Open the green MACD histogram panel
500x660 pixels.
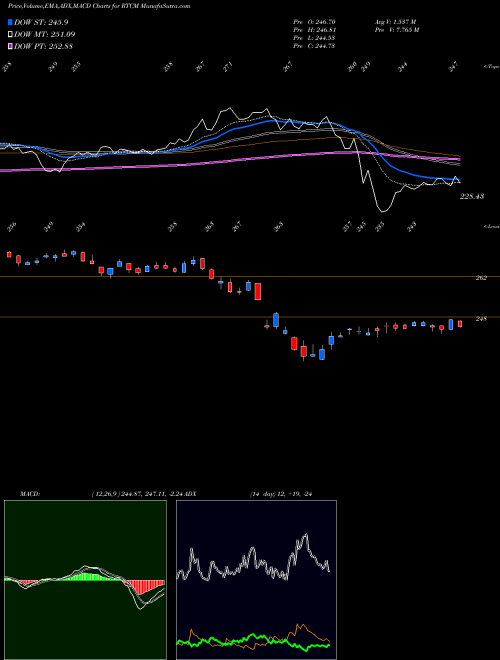85,580
